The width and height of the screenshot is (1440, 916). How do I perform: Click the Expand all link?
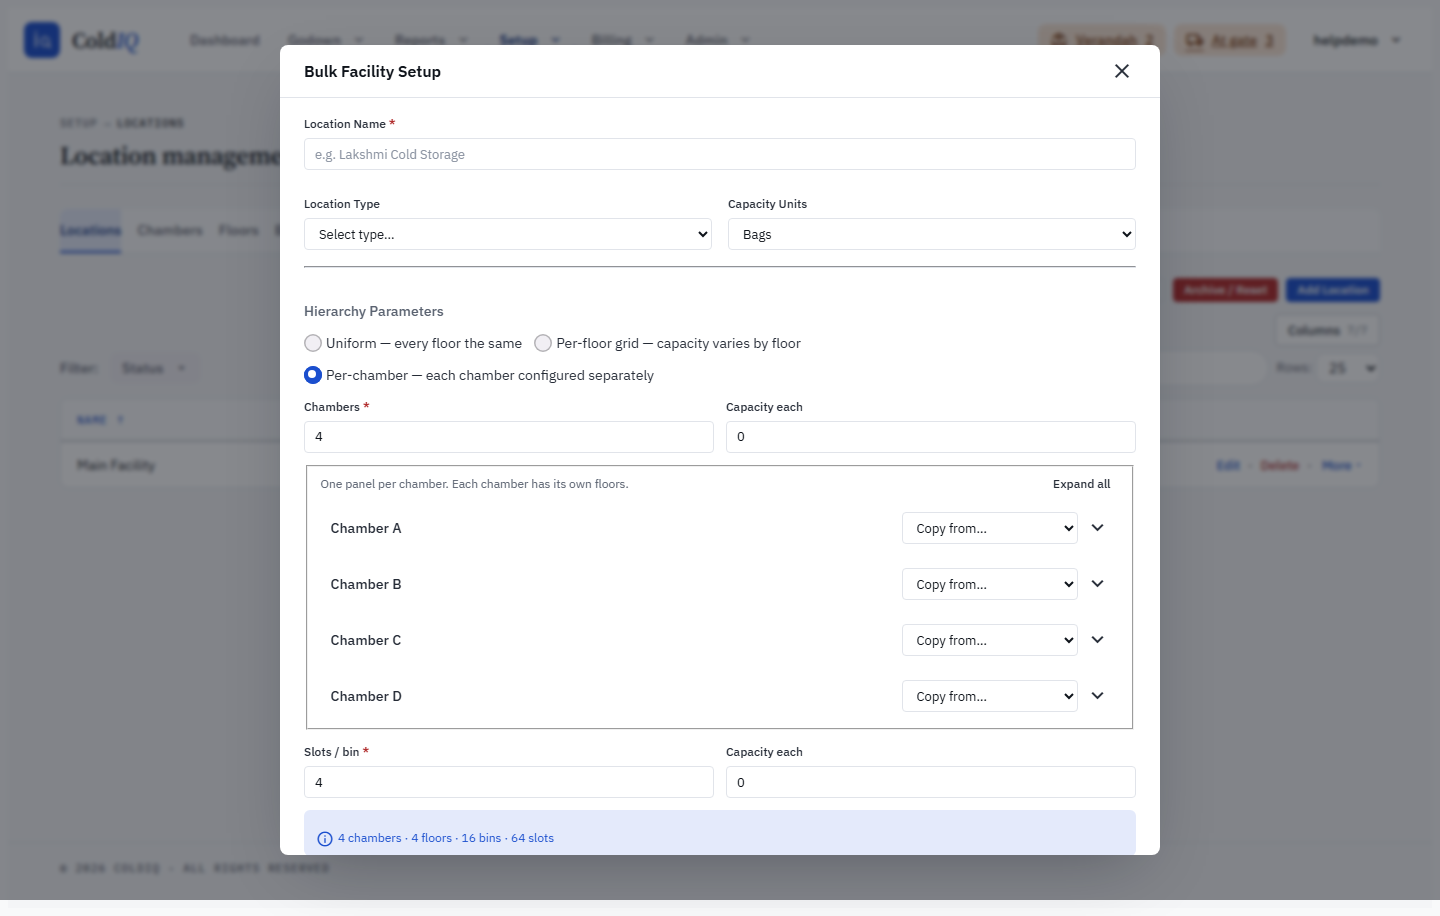pyautogui.click(x=1081, y=484)
